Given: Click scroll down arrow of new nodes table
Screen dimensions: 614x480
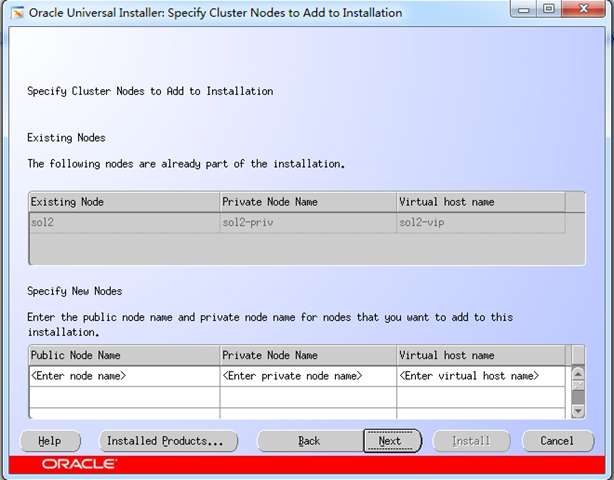Looking at the screenshot, I should (578, 411).
